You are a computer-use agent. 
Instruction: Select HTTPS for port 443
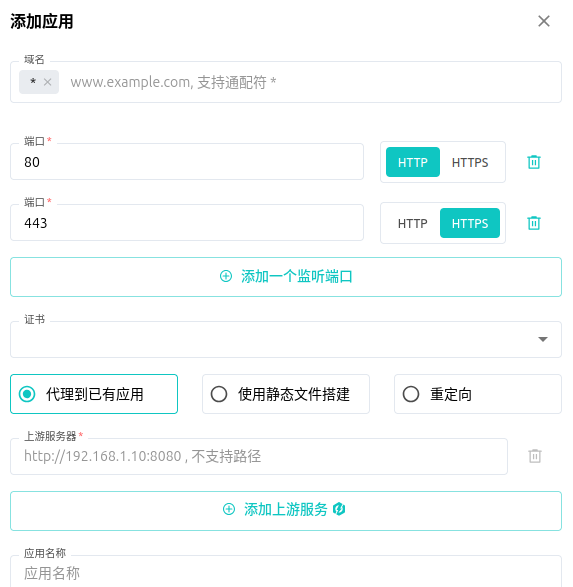pos(470,223)
